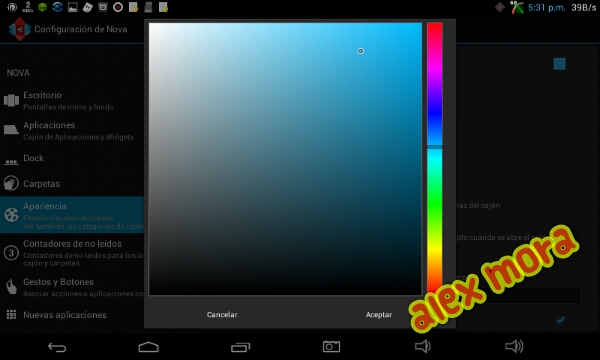Click the Escritorio screens icon
This screenshot has height=360, width=600.
11,101
